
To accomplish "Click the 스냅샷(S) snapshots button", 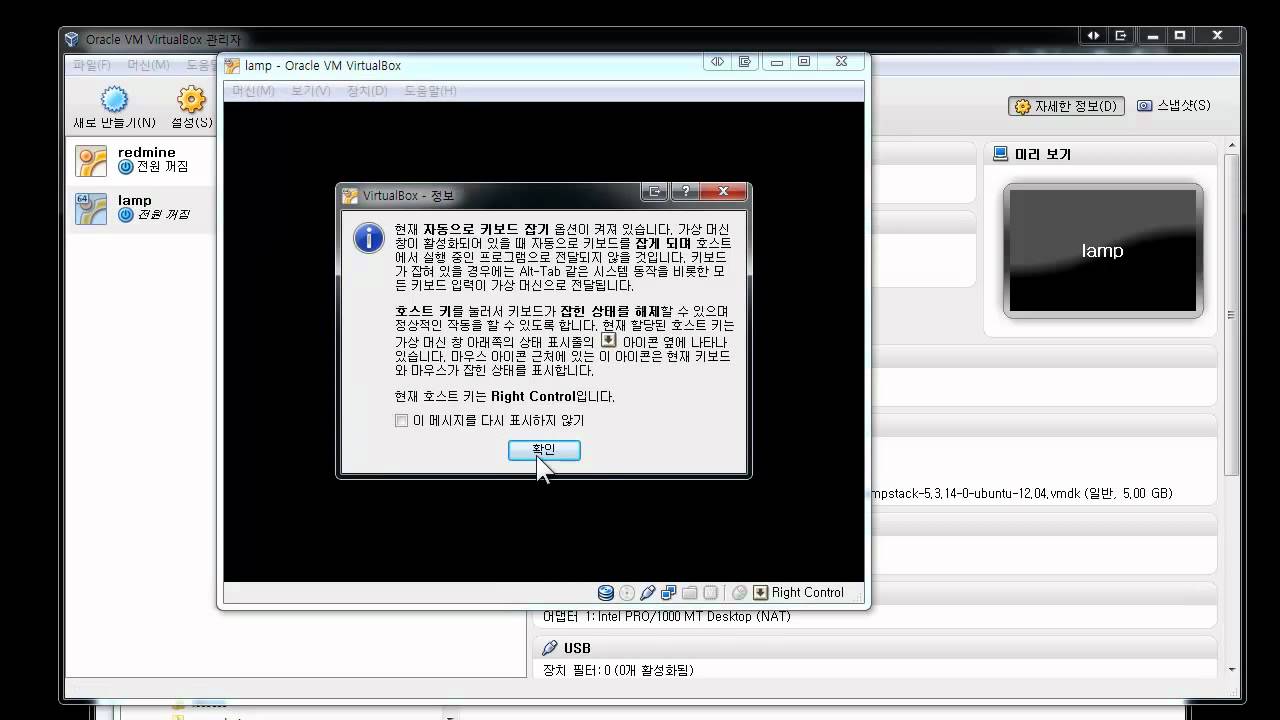I will [1174, 106].
